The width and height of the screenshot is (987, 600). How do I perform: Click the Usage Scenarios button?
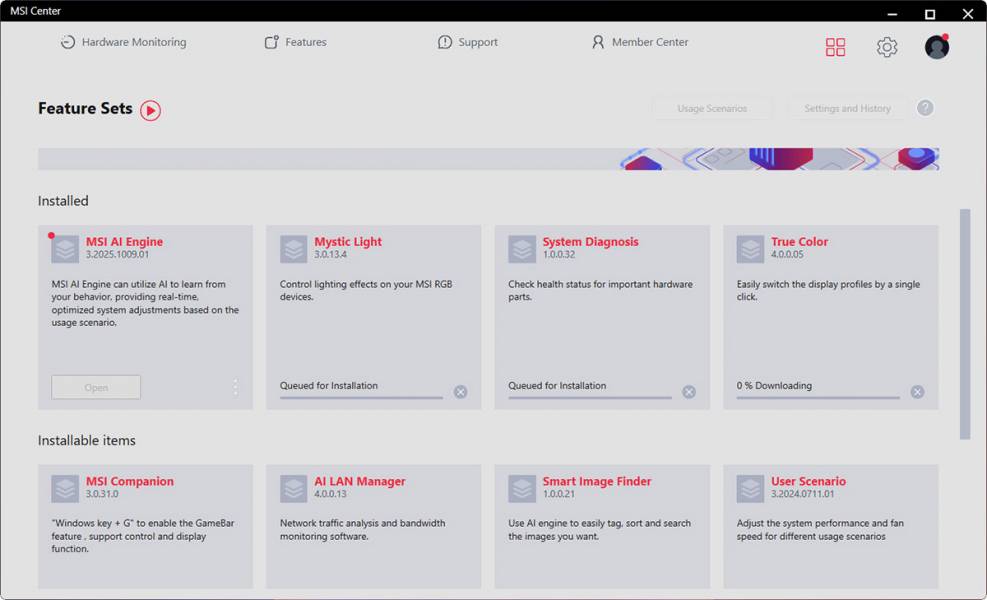[x=712, y=108]
